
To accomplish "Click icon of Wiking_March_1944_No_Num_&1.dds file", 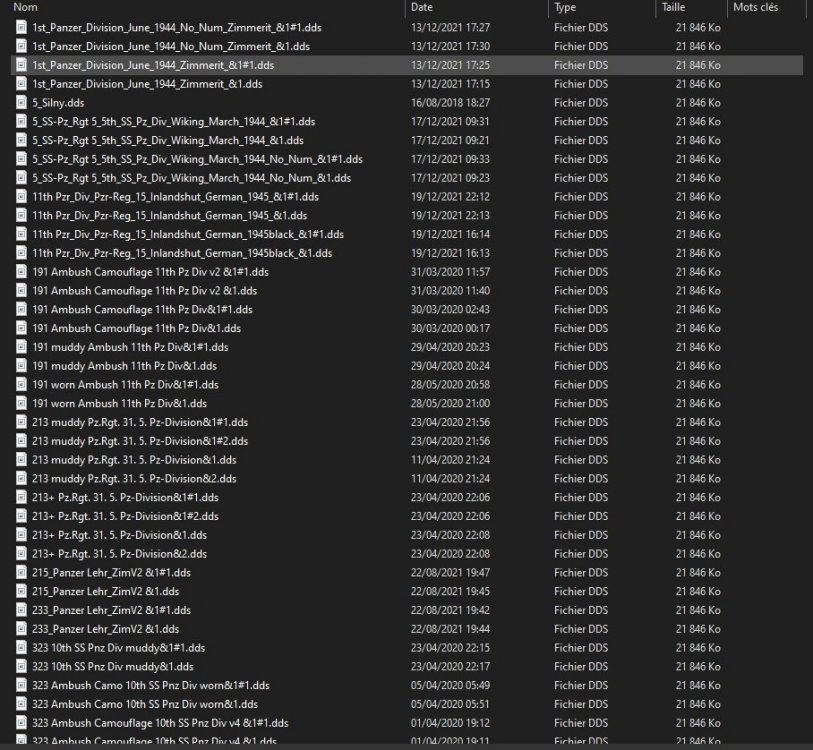I will pos(21,178).
